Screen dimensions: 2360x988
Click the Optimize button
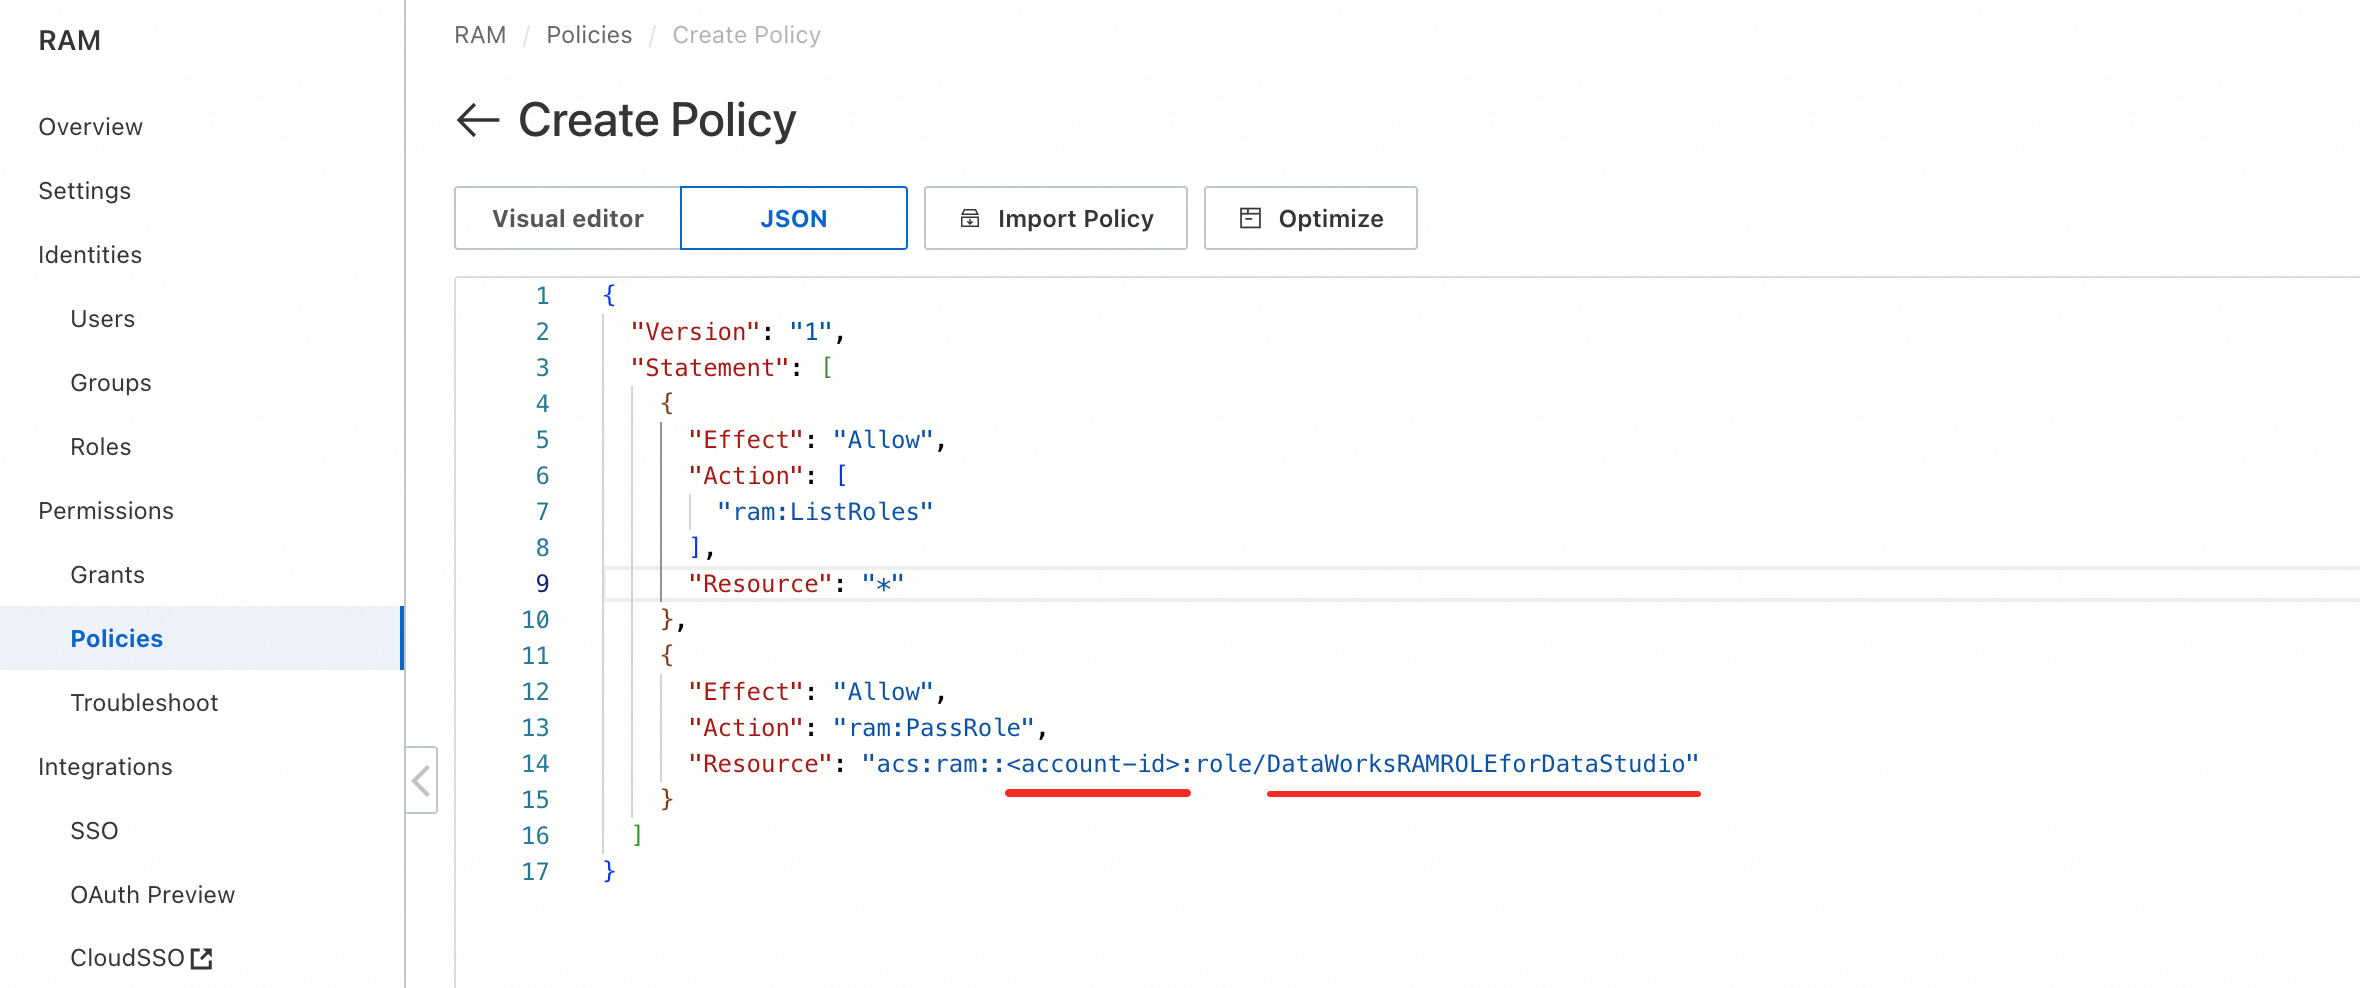coord(1311,218)
